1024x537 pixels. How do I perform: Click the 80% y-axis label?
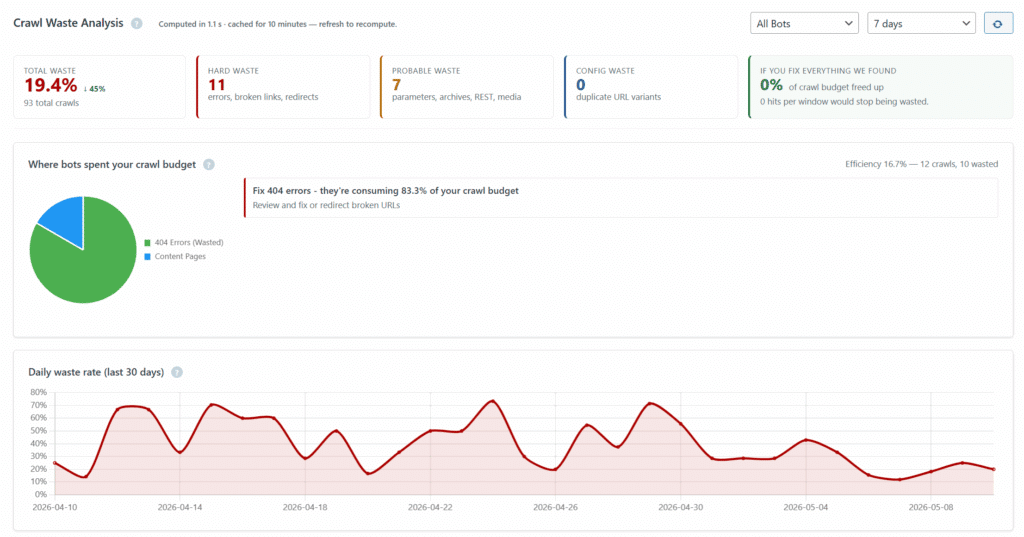point(39,392)
